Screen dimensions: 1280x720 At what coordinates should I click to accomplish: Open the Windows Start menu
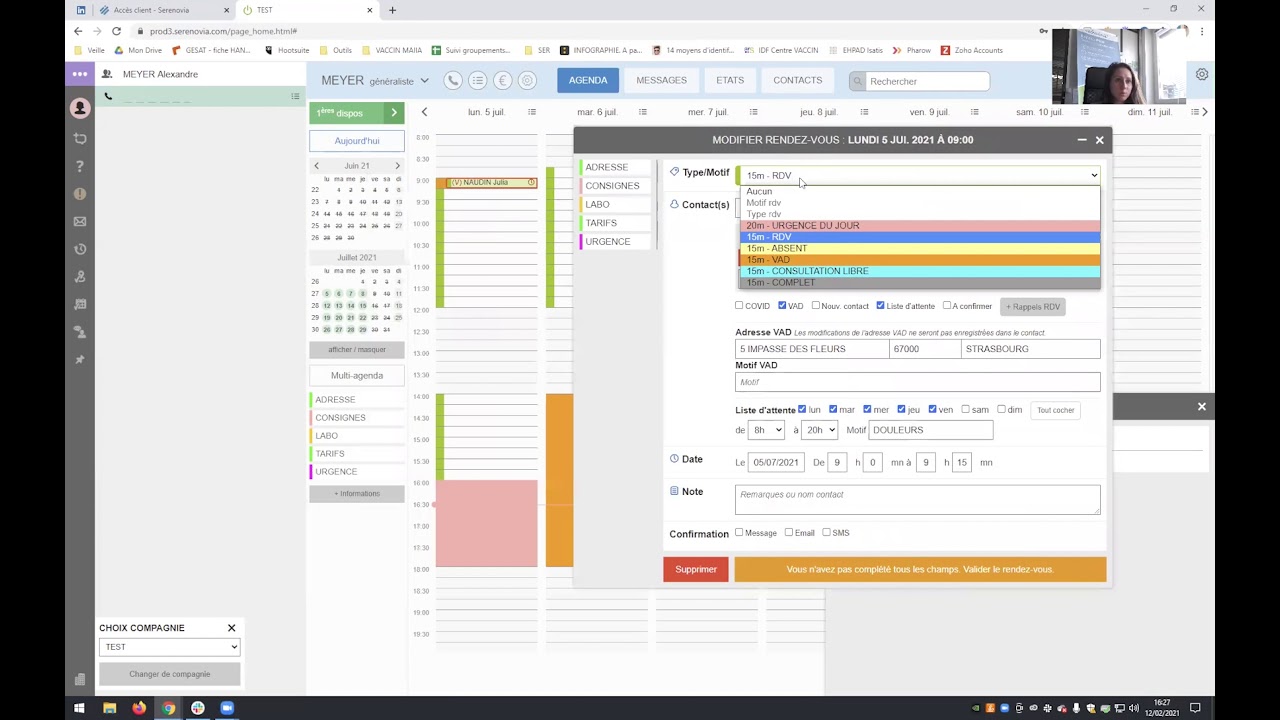click(79, 708)
